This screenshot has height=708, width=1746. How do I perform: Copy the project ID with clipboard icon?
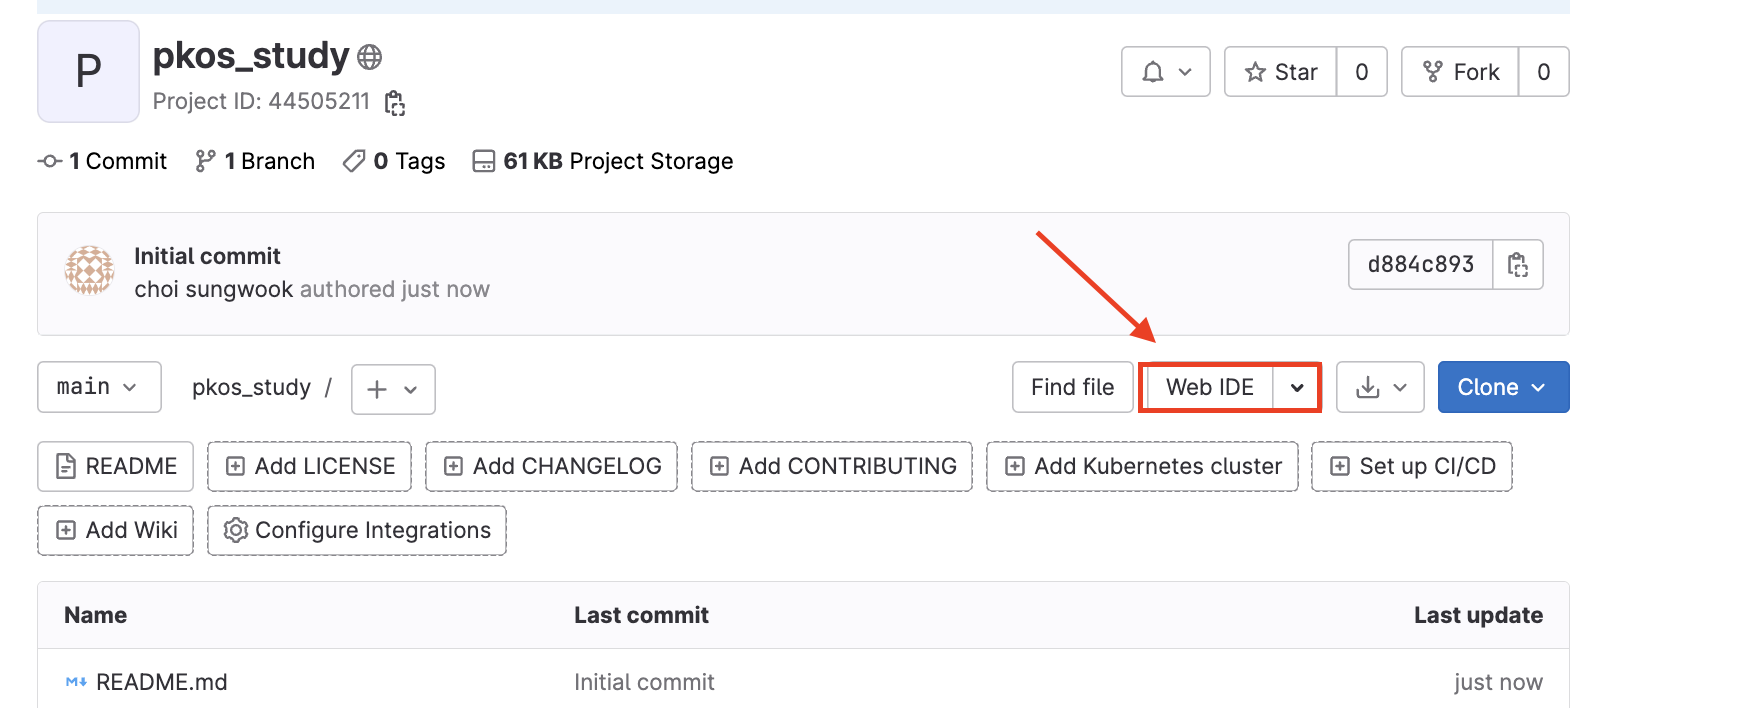point(395,103)
